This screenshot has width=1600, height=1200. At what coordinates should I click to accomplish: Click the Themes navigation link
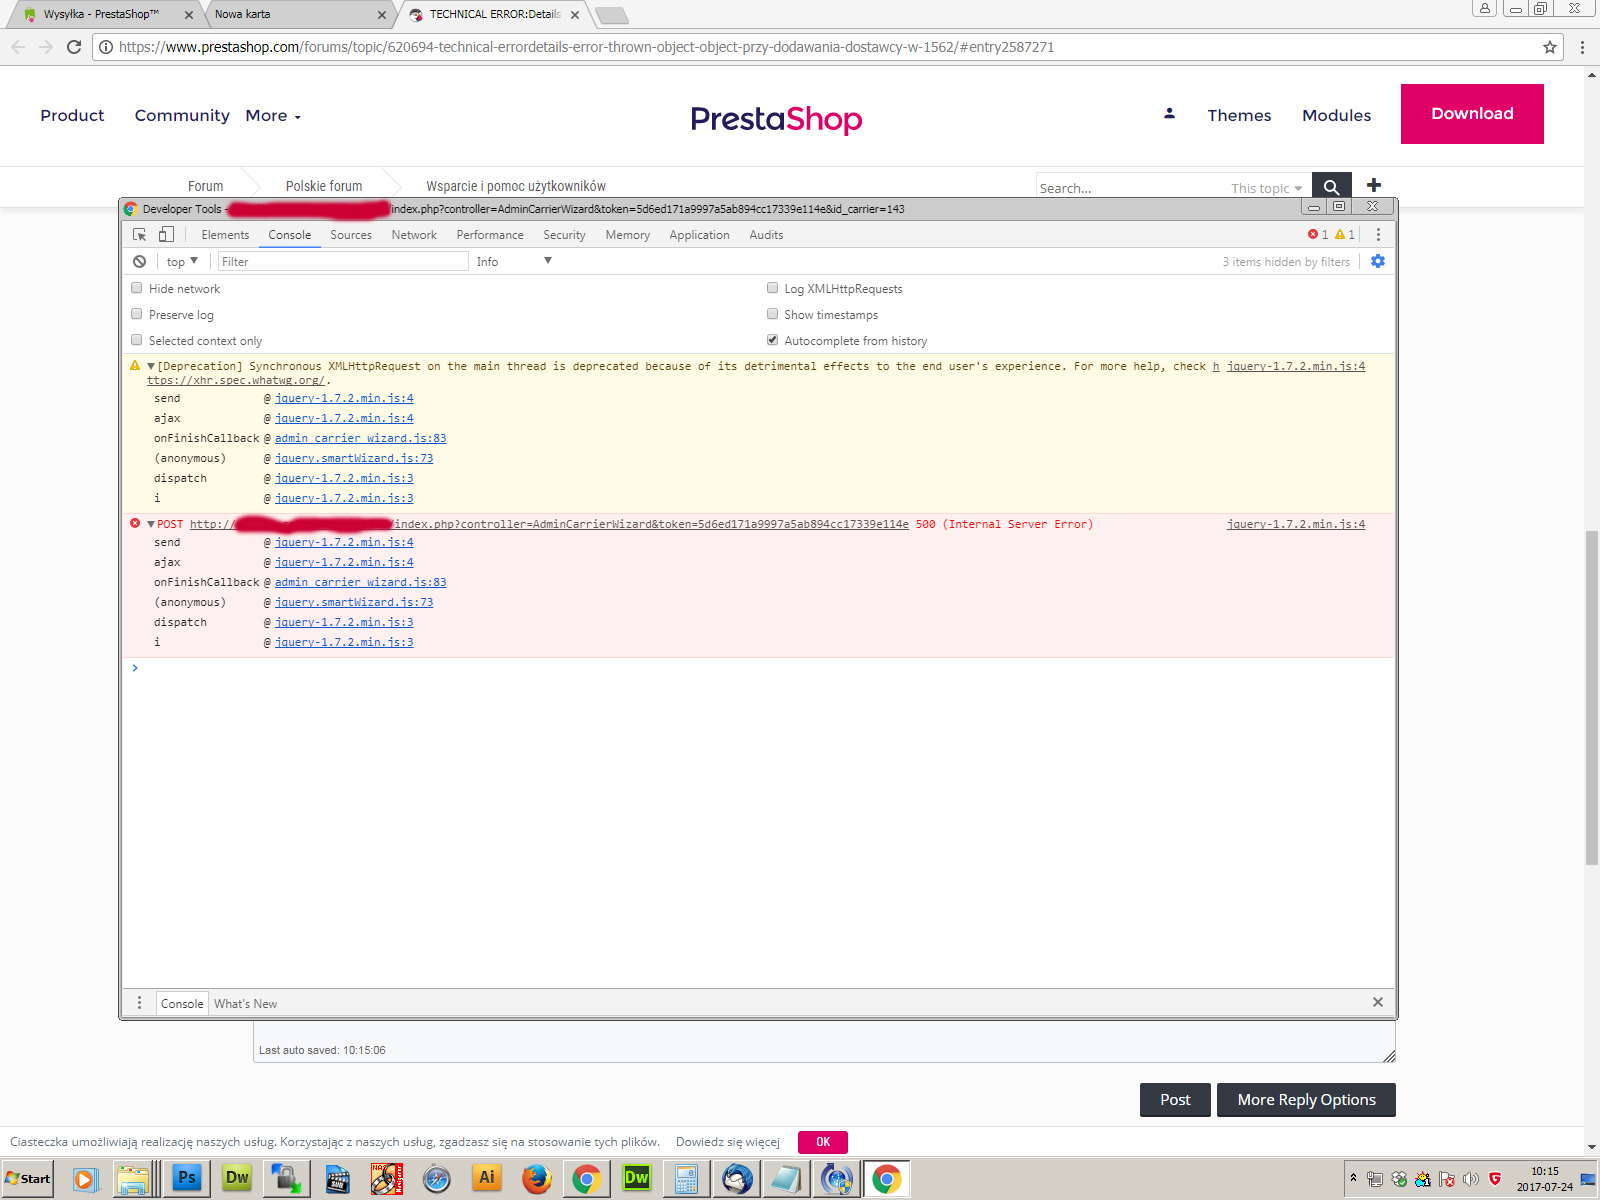[1239, 116]
